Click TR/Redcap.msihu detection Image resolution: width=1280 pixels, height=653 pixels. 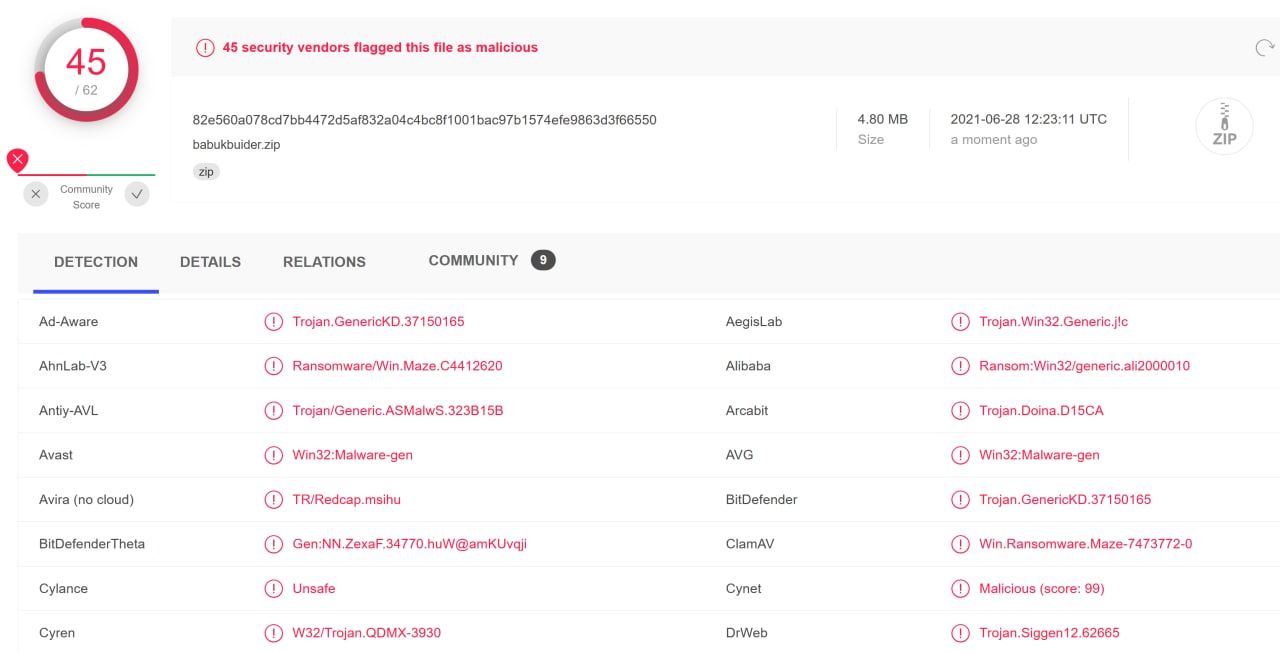click(x=346, y=499)
